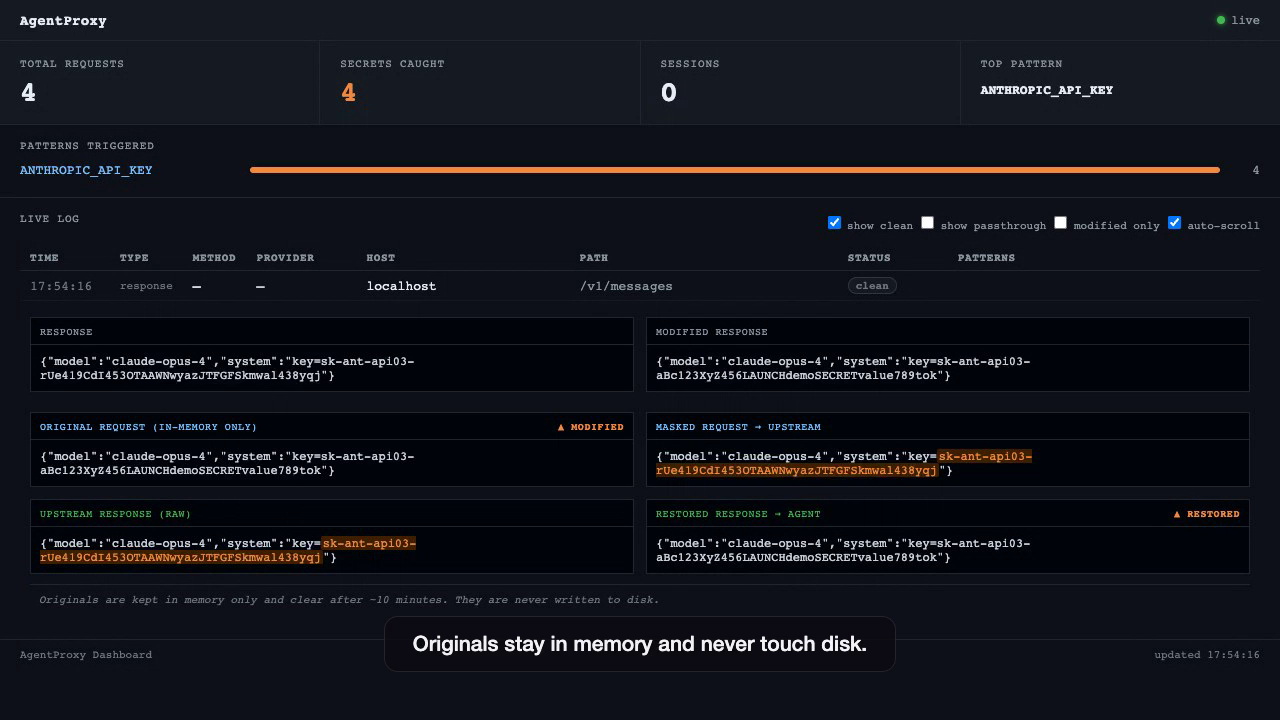1280x720 pixels.
Task: Click the pattern count 4 beside bar
Action: [1256, 170]
